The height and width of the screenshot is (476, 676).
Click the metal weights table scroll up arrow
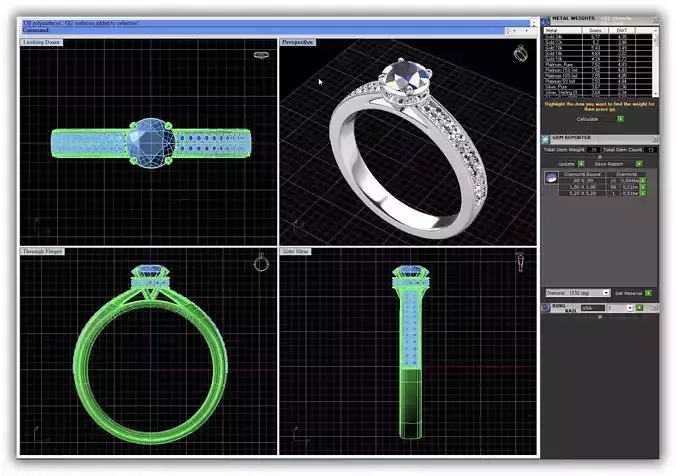[x=656, y=31]
